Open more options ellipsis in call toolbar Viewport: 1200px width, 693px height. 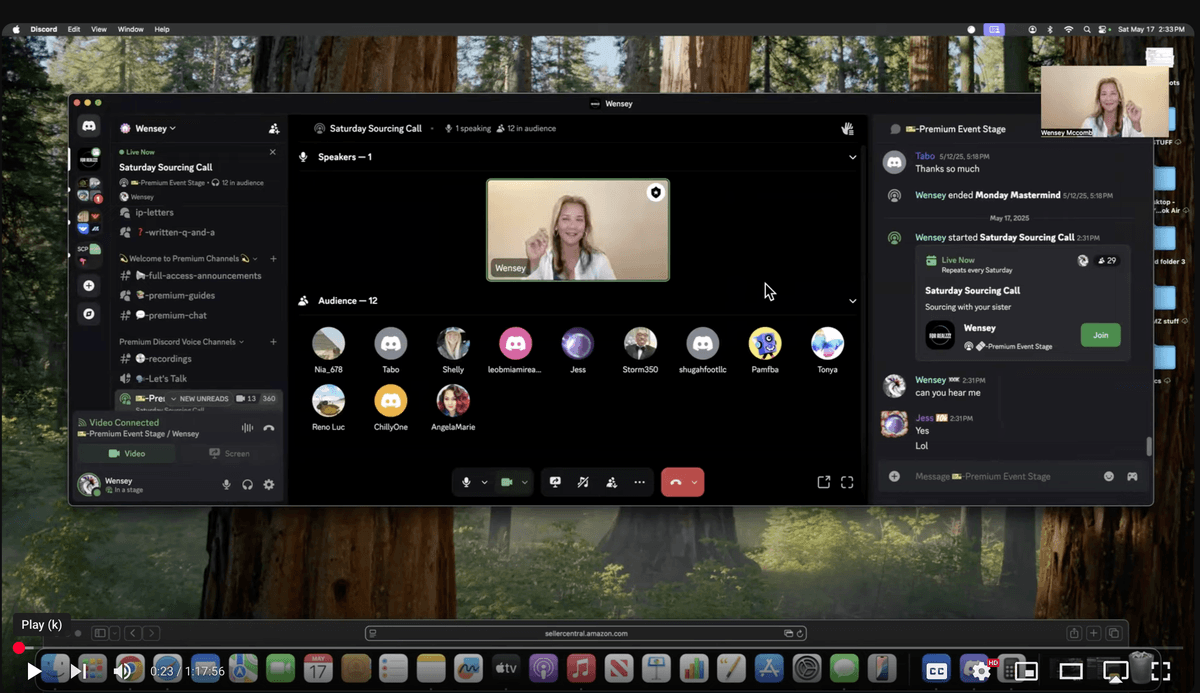pyautogui.click(x=639, y=482)
